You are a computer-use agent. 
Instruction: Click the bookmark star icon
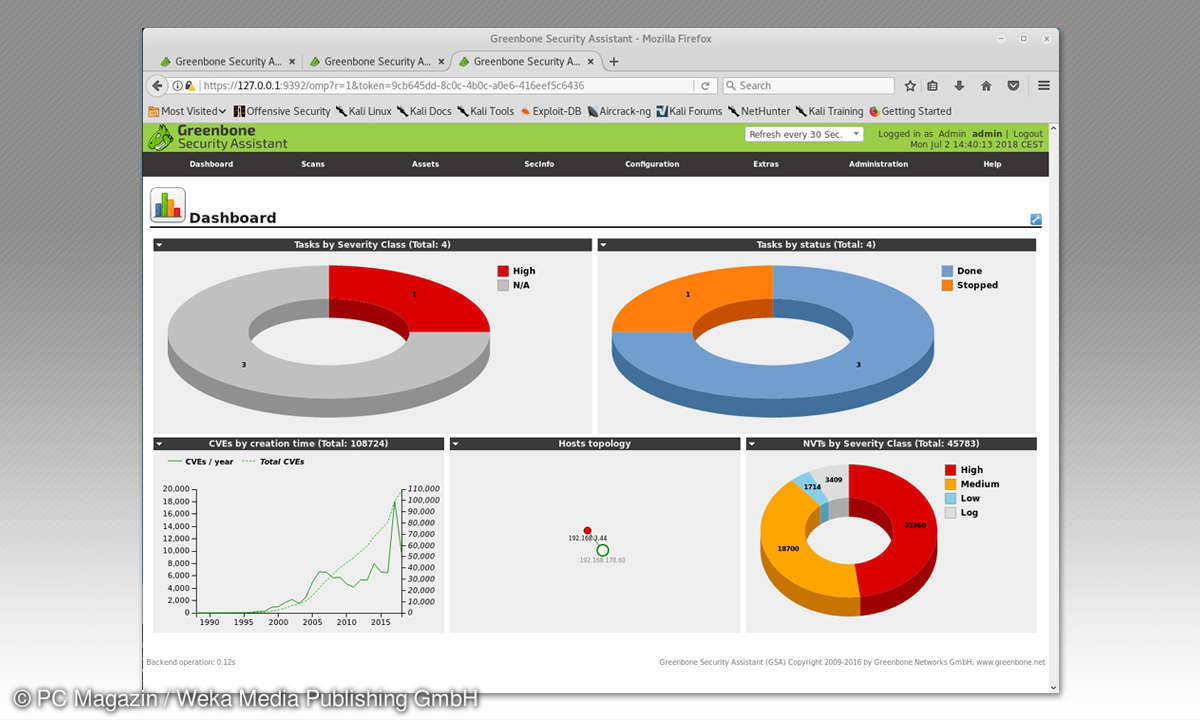tap(910, 86)
